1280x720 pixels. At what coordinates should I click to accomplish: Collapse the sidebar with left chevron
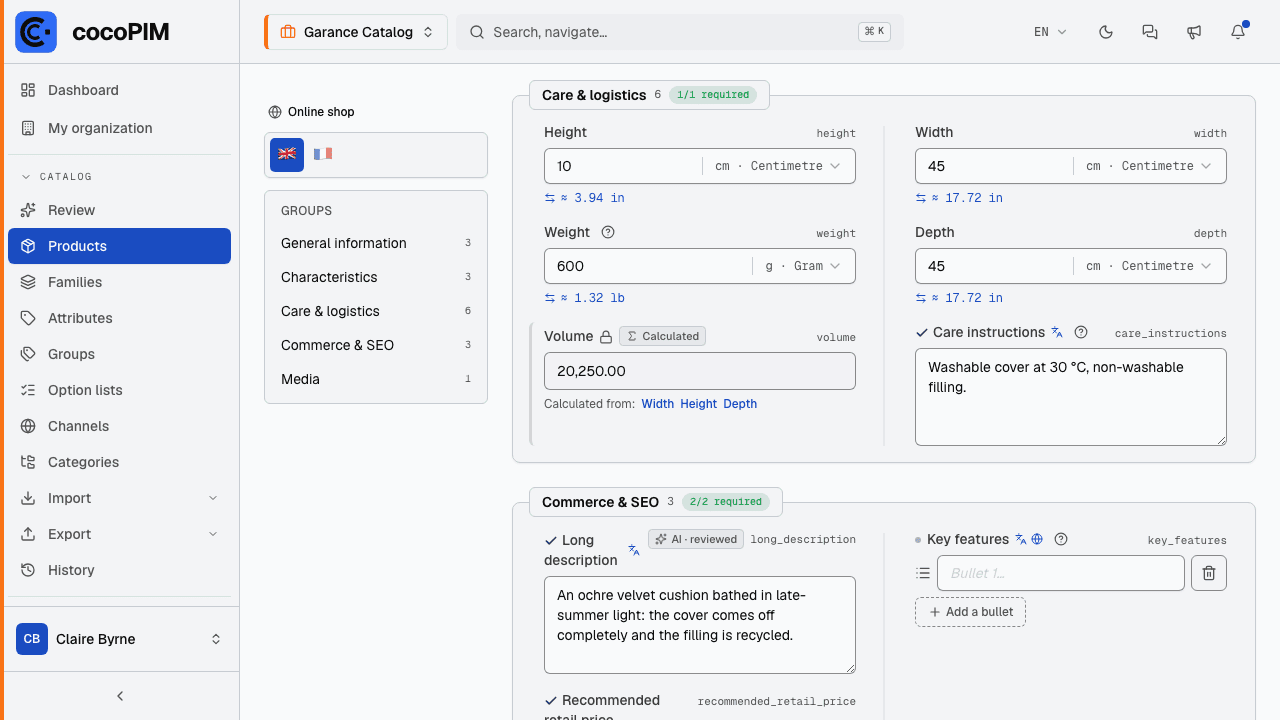pos(120,696)
